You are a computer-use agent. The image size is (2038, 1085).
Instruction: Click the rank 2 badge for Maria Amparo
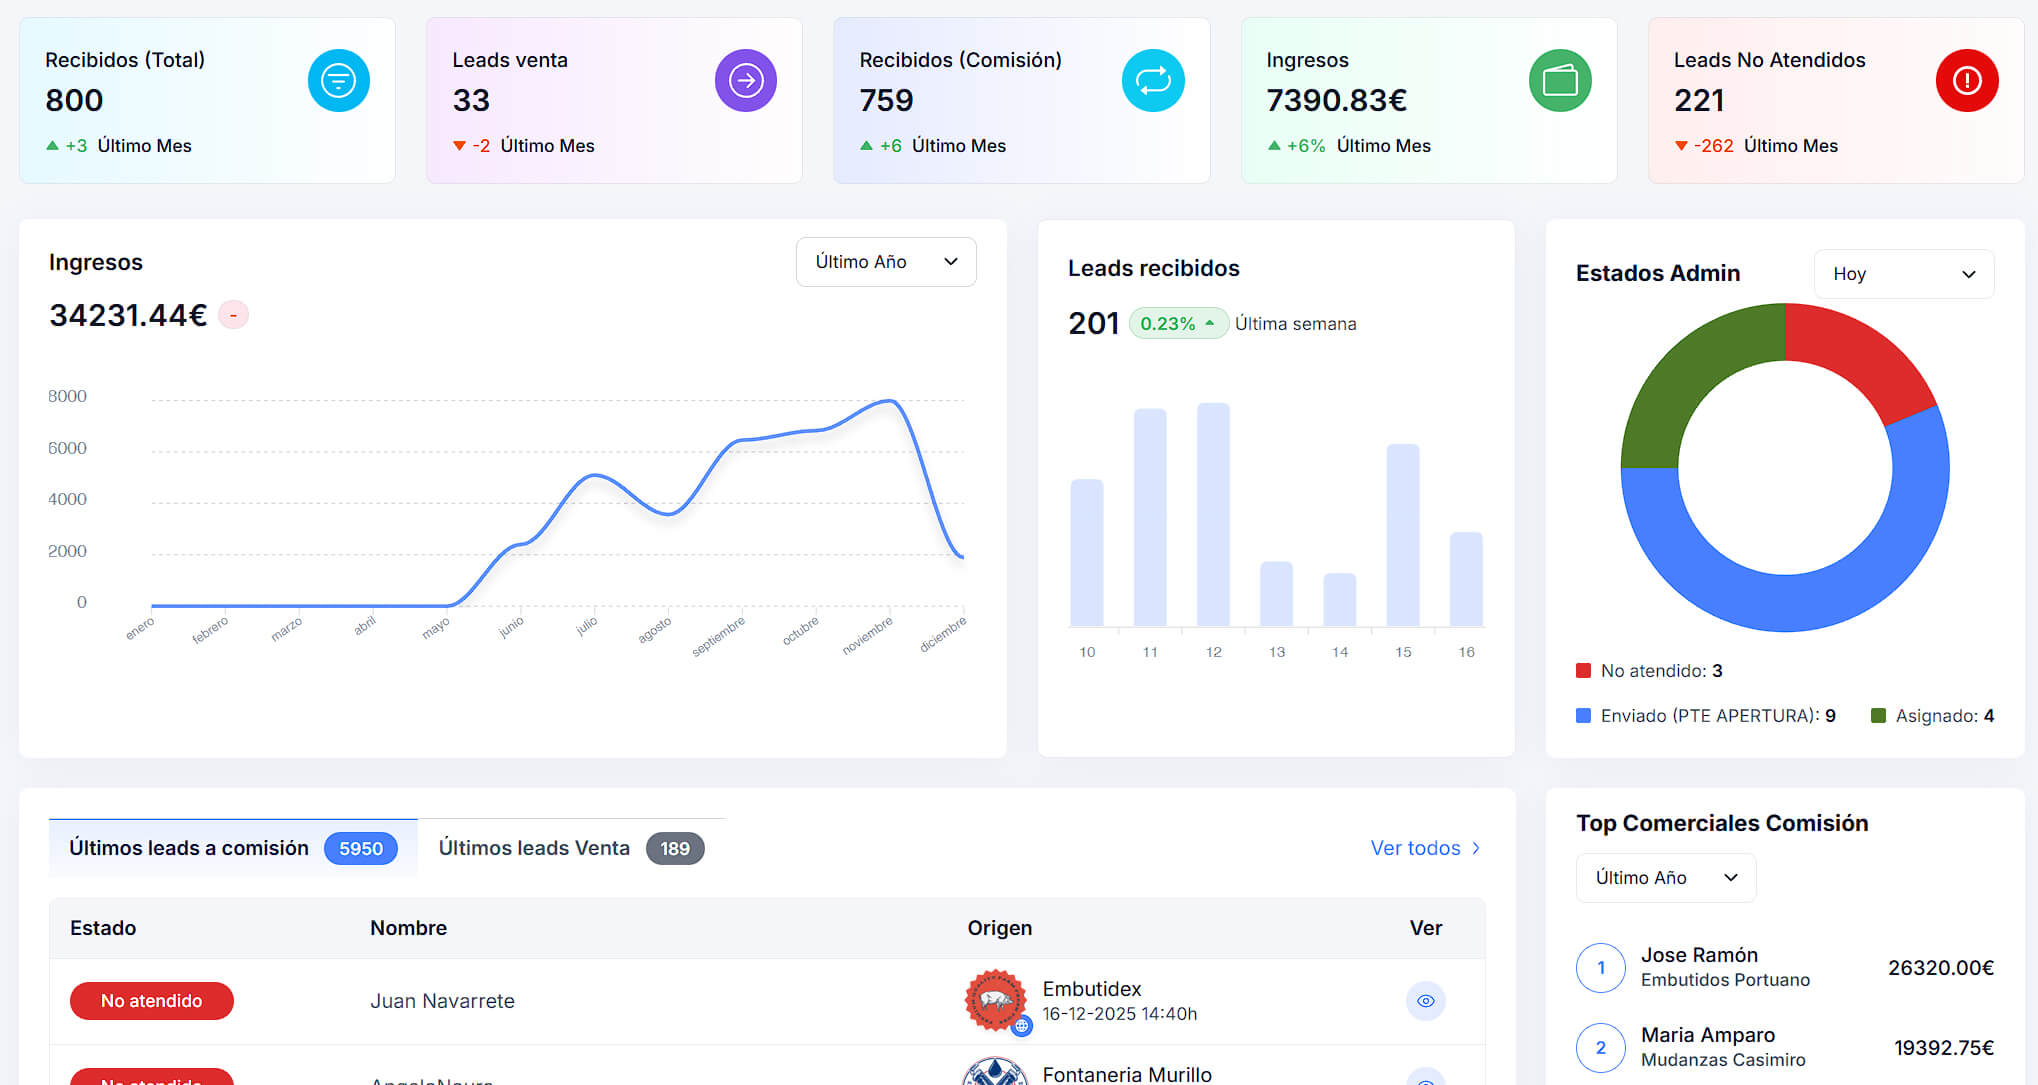coord(1600,1047)
